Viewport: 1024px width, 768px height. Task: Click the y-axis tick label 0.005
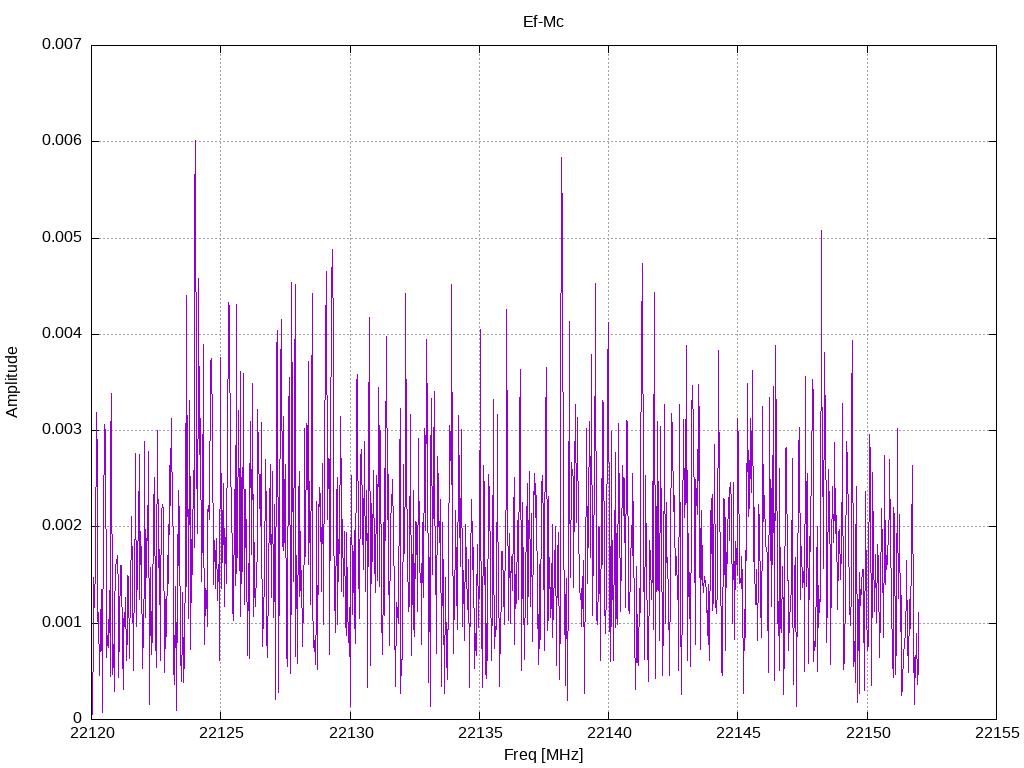point(62,237)
